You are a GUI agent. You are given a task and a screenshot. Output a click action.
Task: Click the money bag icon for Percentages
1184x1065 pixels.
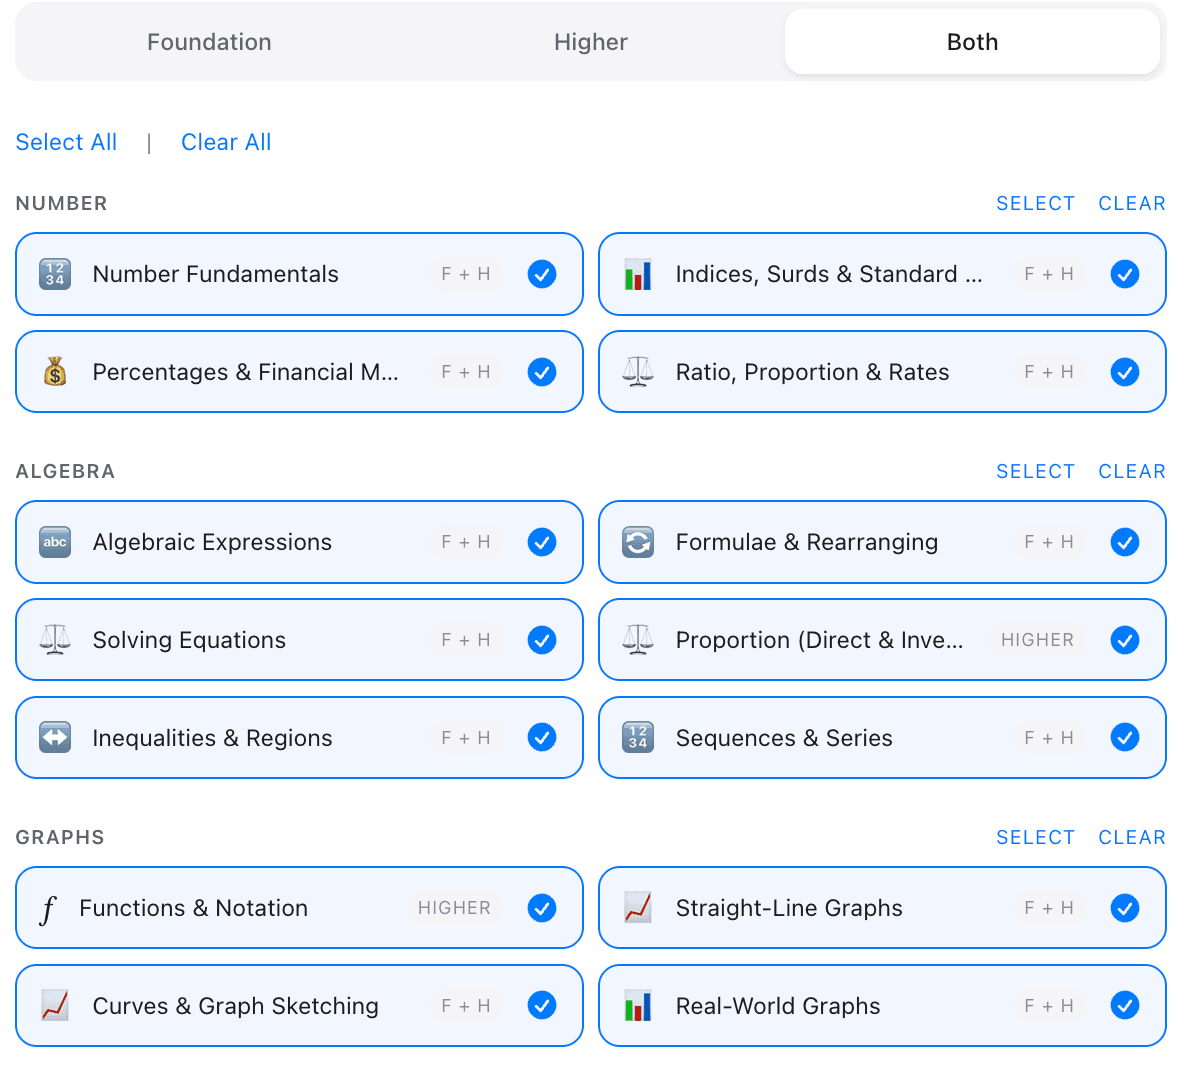[x=55, y=372]
